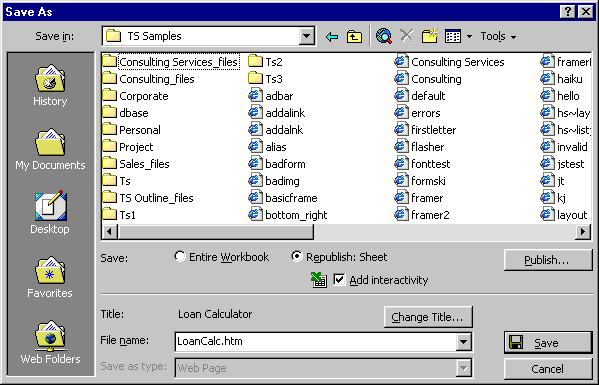Open My Documents in places bar

pyautogui.click(x=50, y=150)
